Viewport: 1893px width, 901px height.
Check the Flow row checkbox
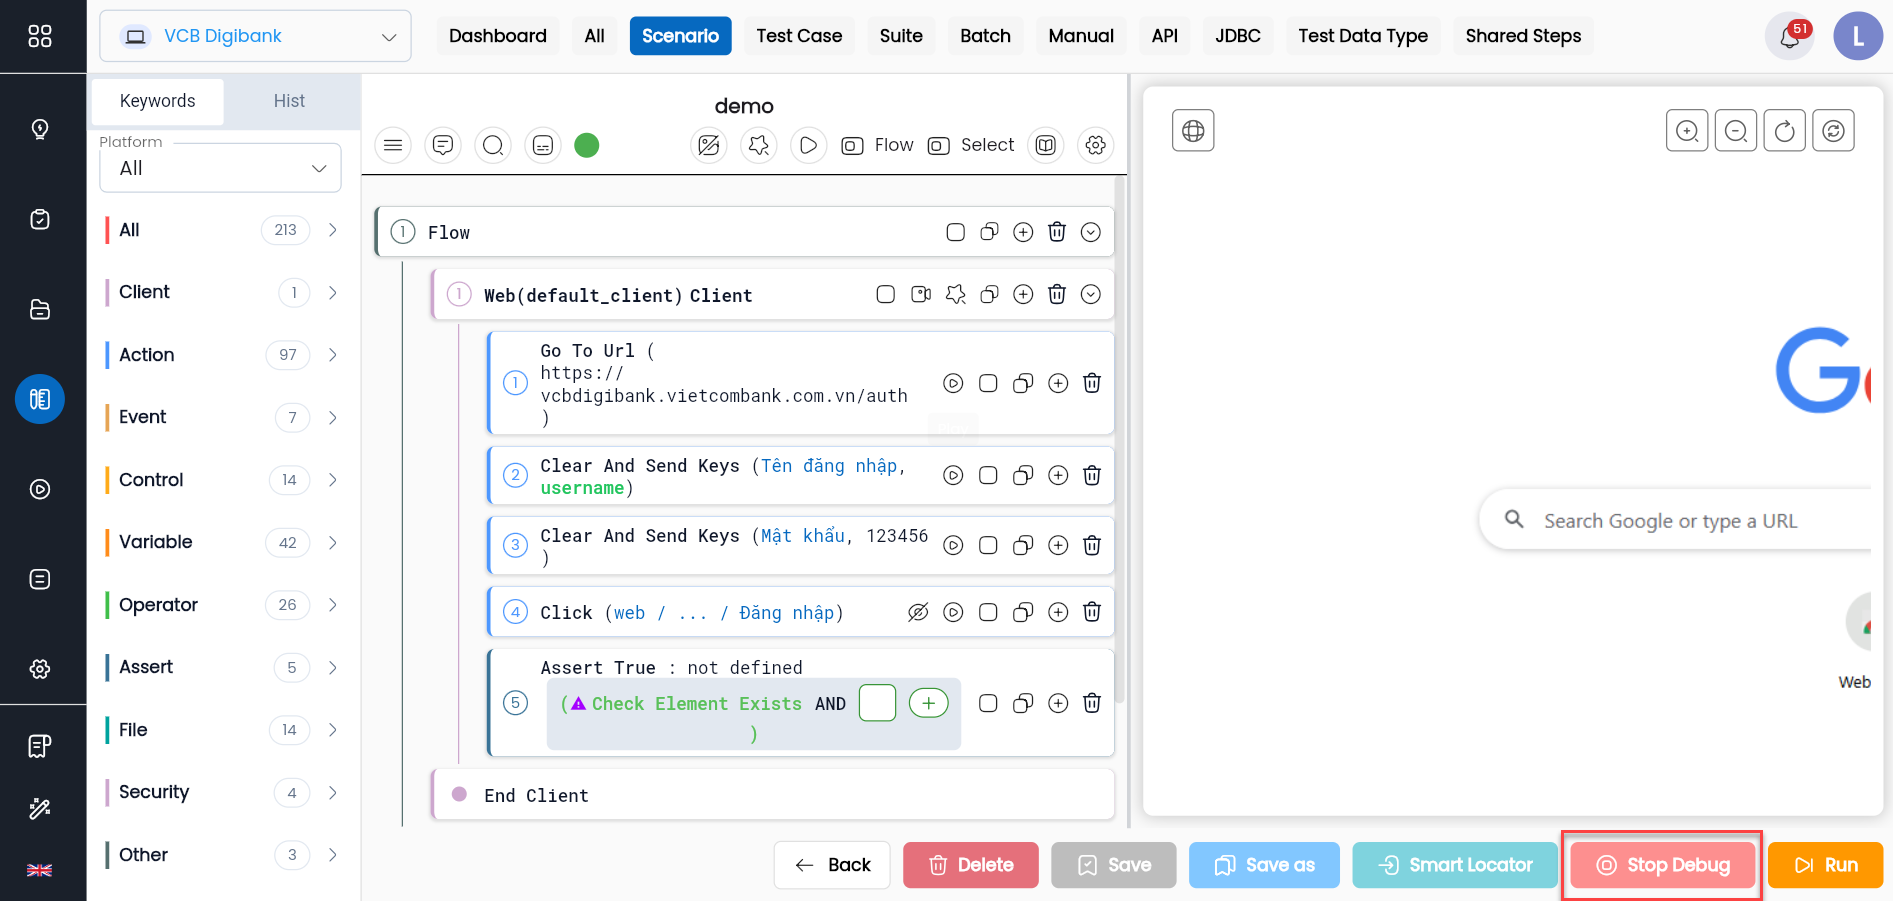tap(955, 232)
